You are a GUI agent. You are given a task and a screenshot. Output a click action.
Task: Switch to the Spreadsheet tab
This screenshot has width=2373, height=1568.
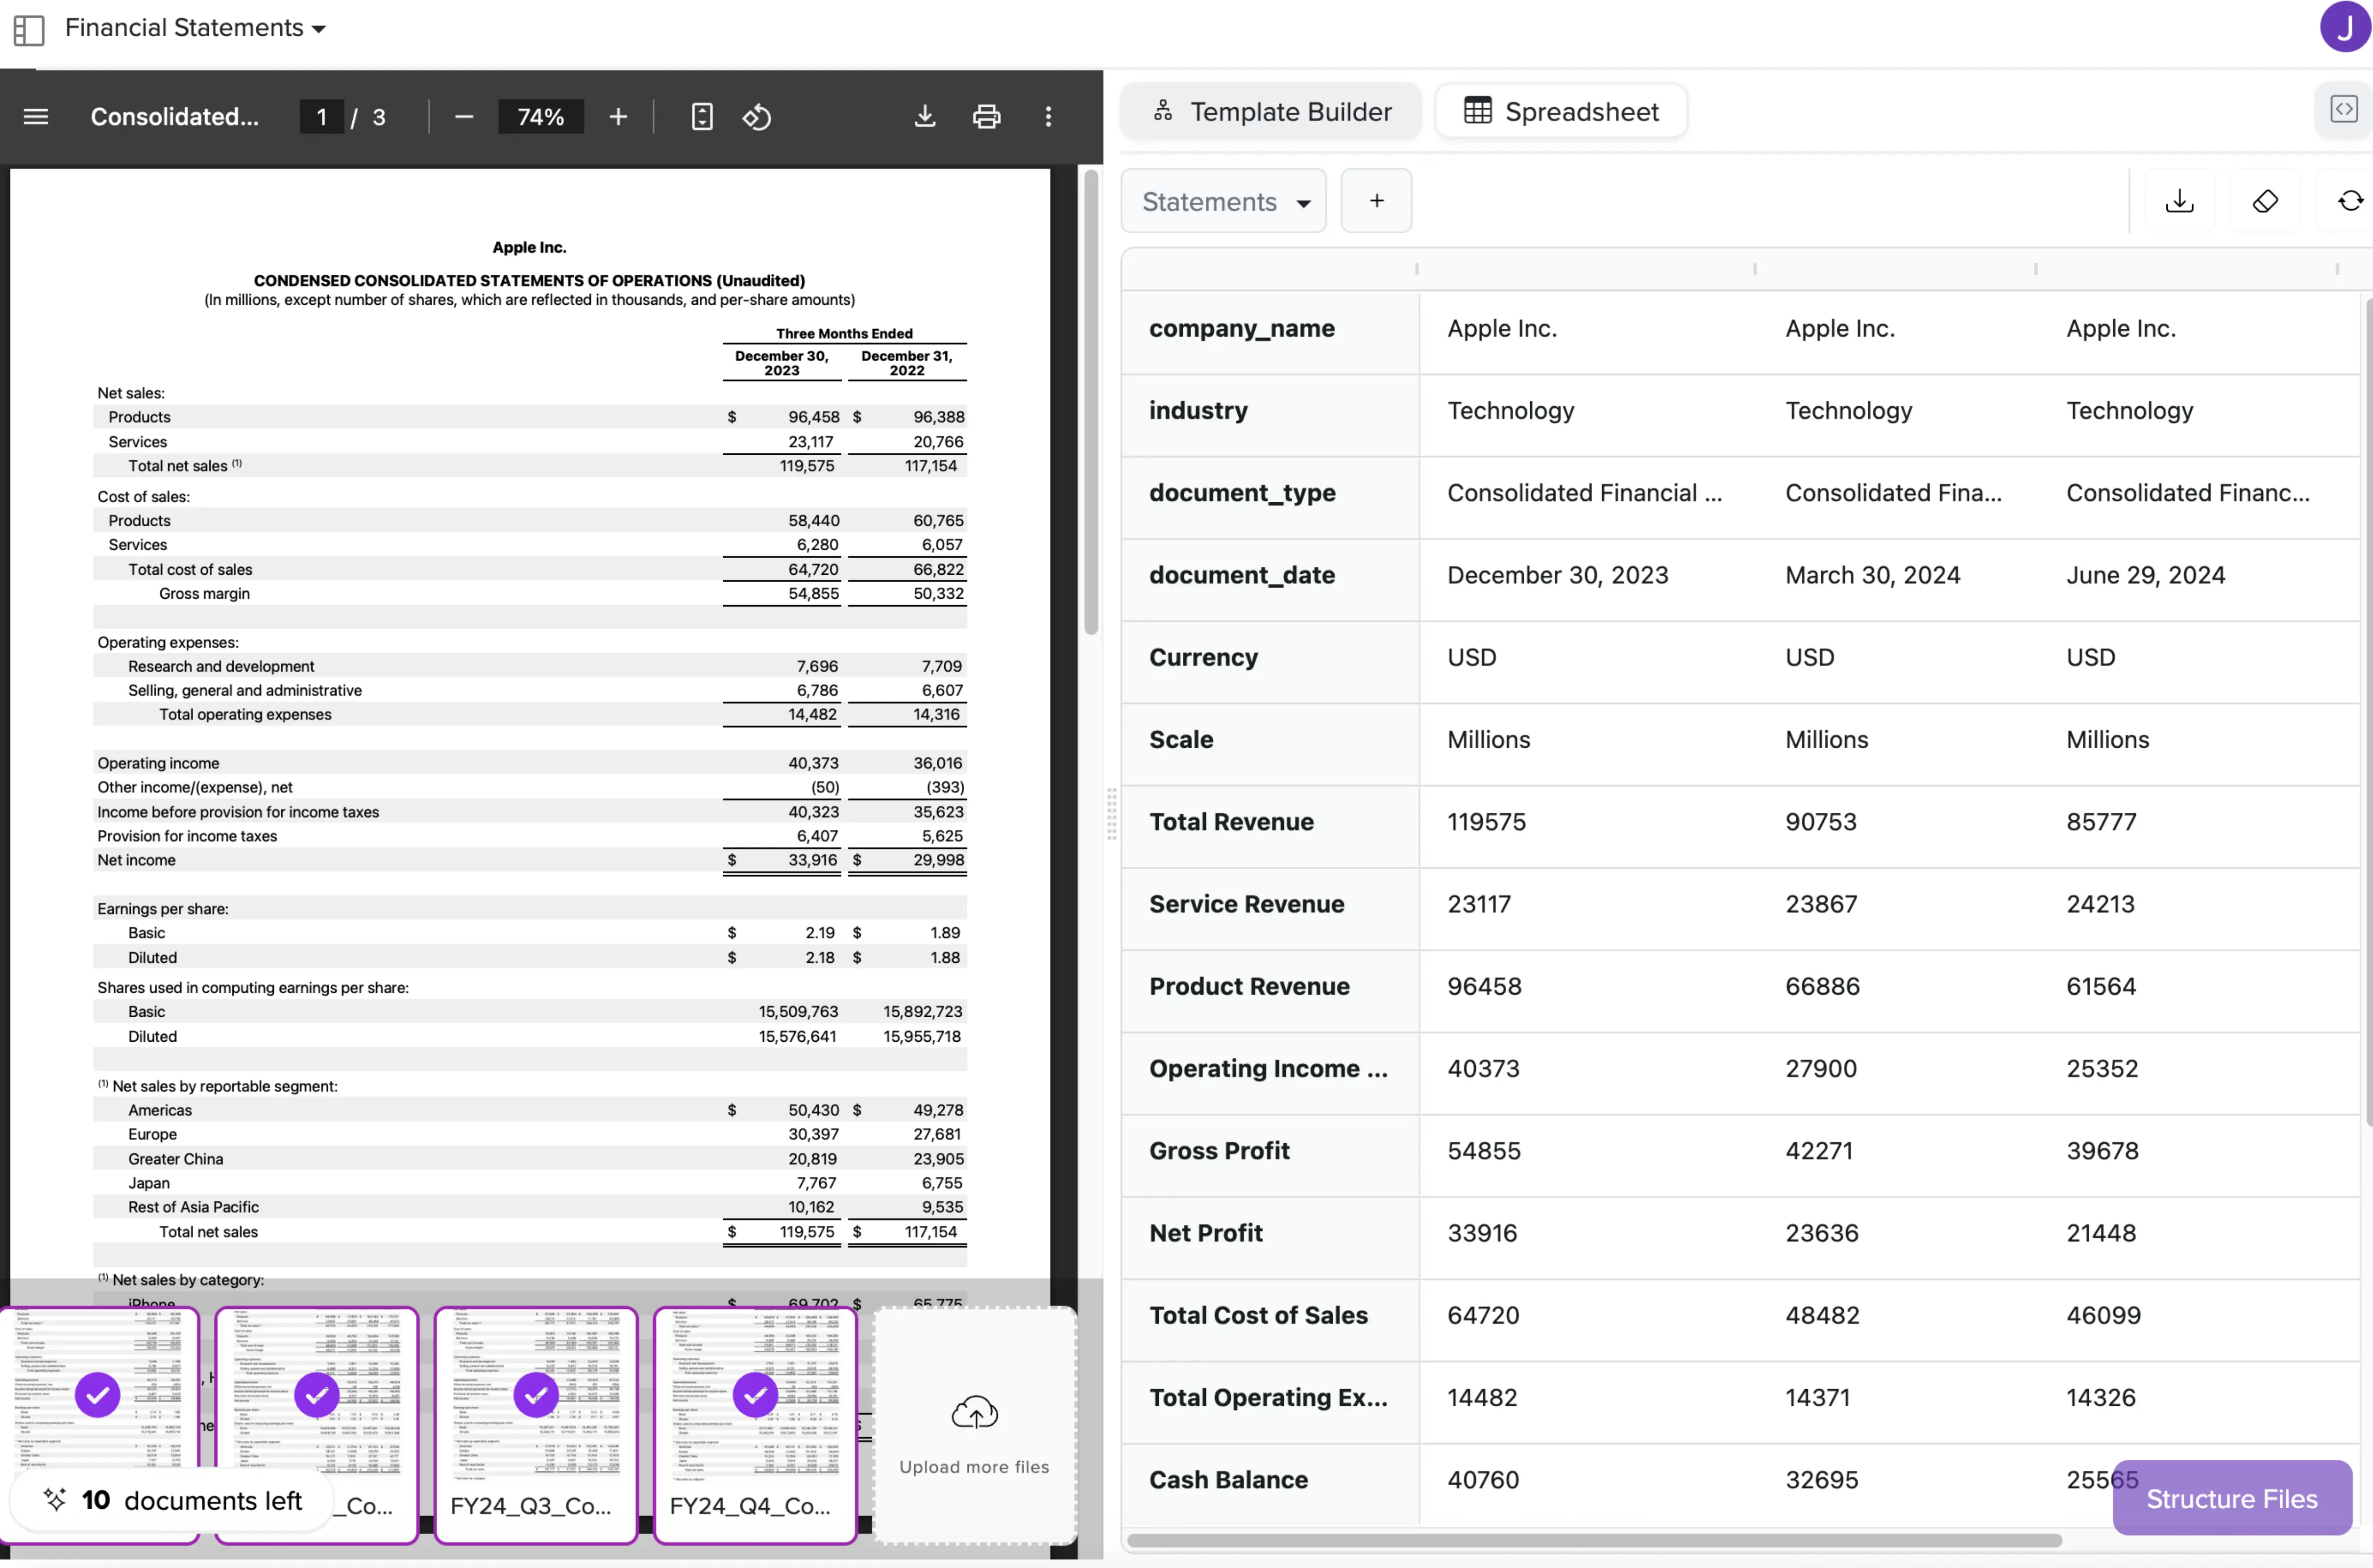point(1561,112)
